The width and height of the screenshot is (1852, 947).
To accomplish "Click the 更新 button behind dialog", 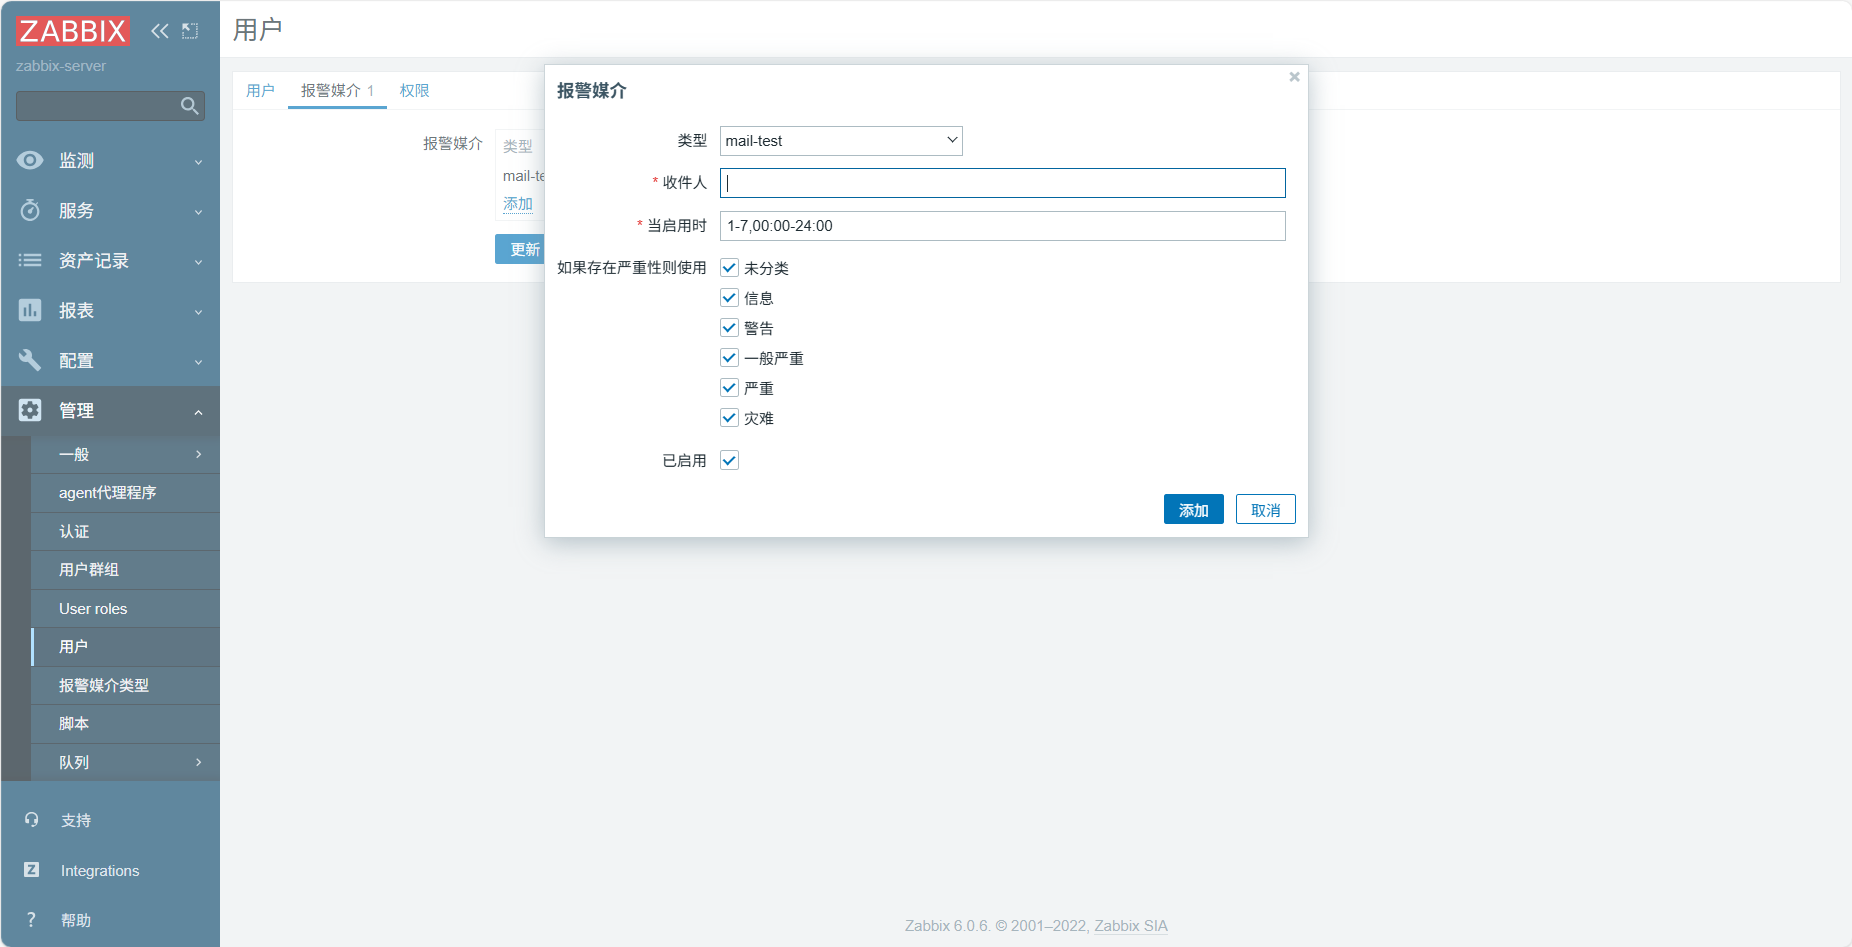I will coord(520,249).
